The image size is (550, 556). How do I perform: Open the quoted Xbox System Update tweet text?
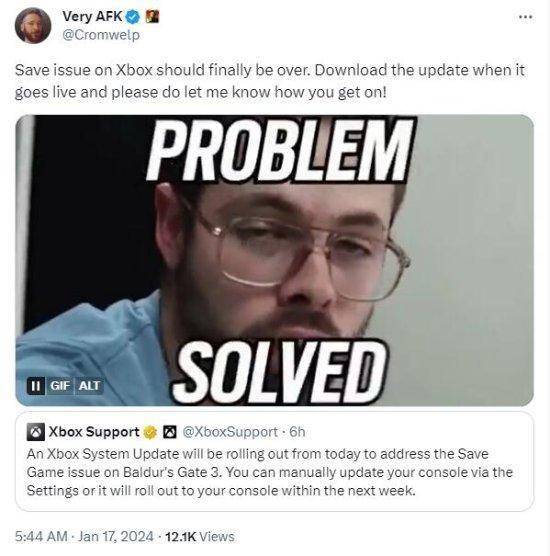270,472
